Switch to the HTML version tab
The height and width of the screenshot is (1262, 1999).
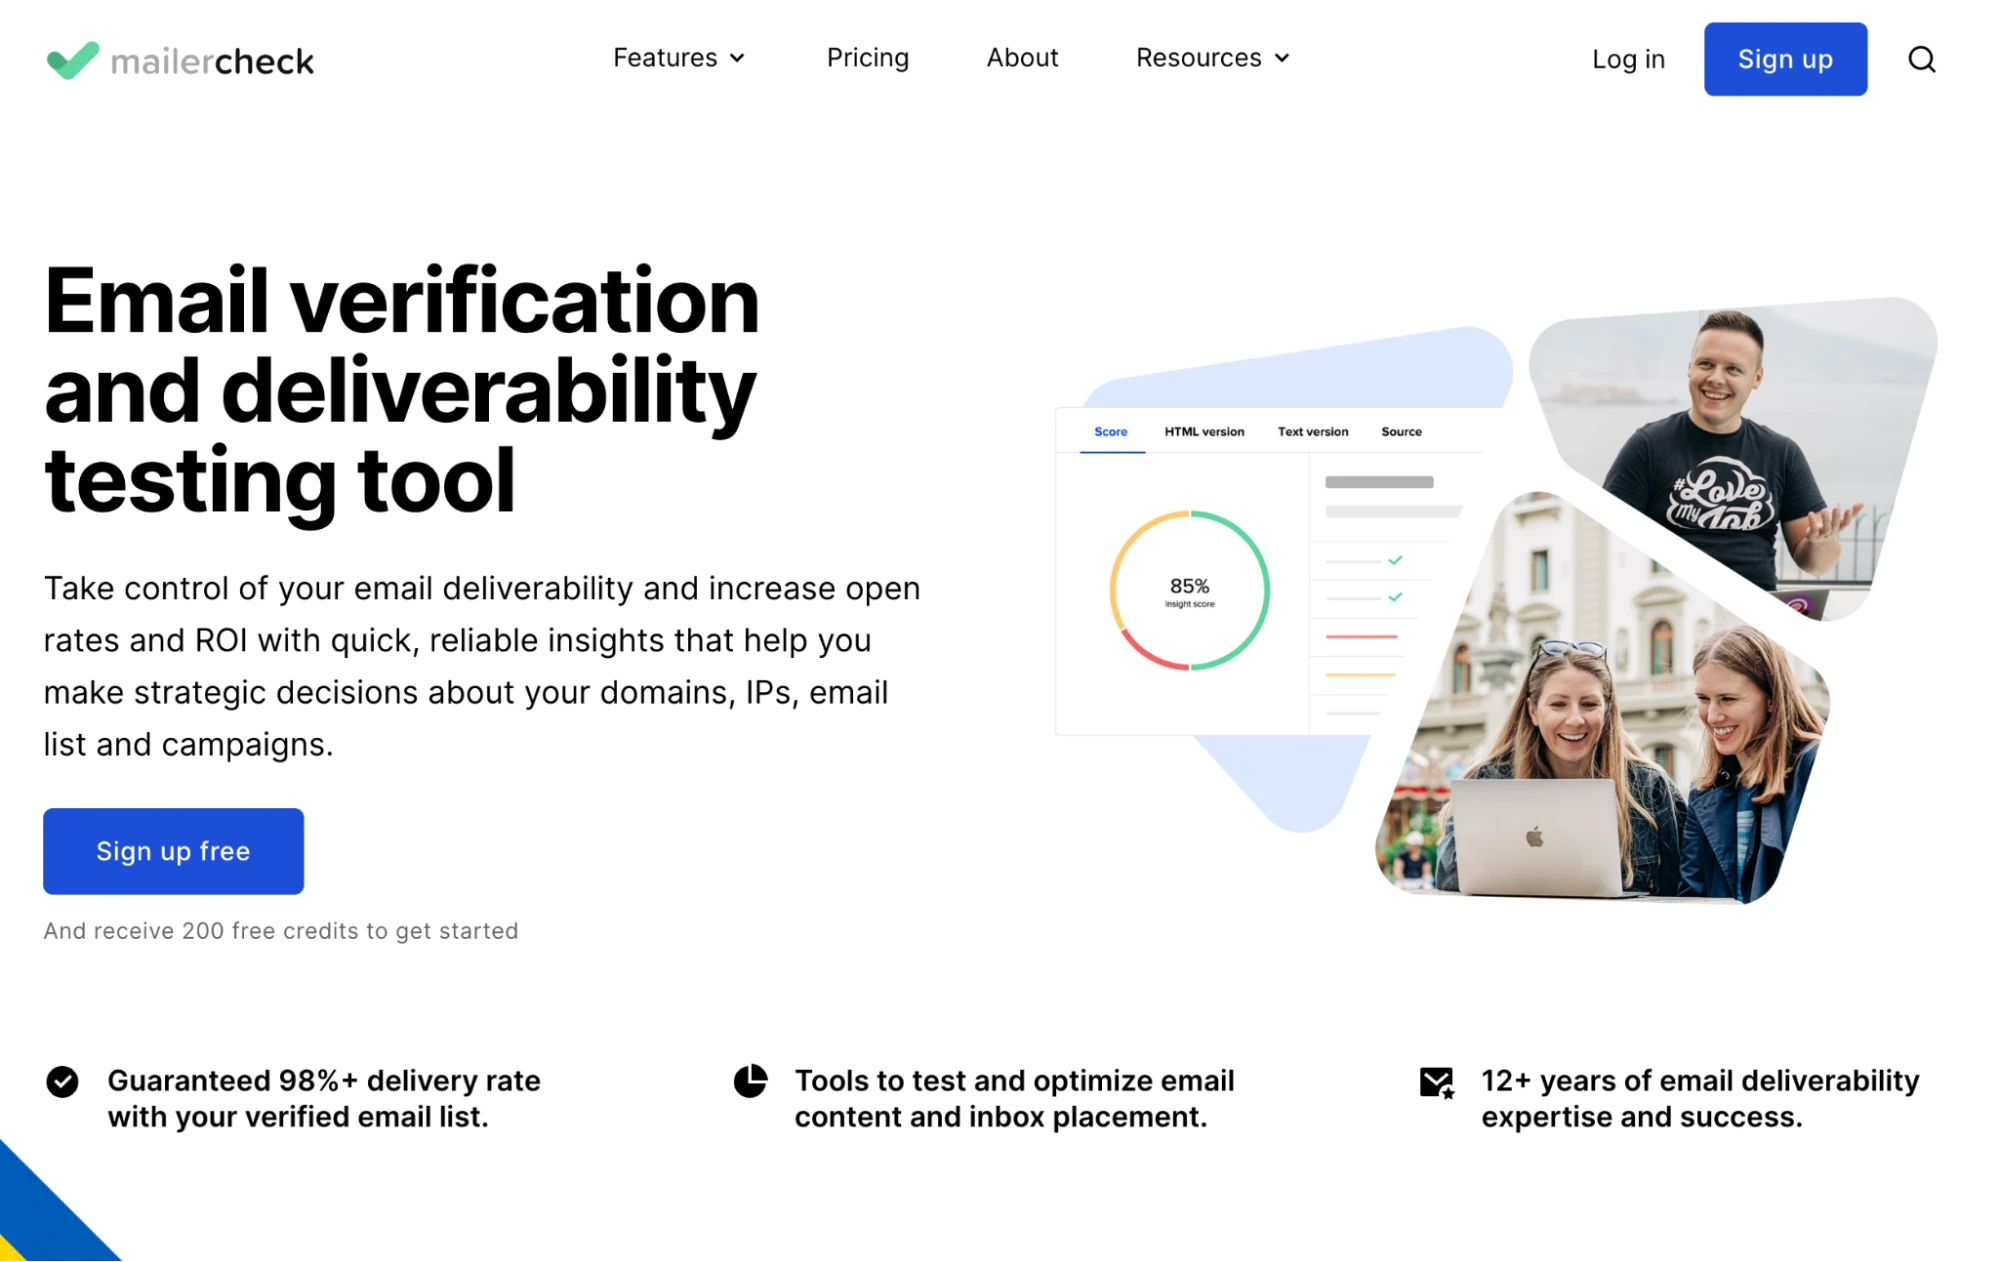(1204, 432)
